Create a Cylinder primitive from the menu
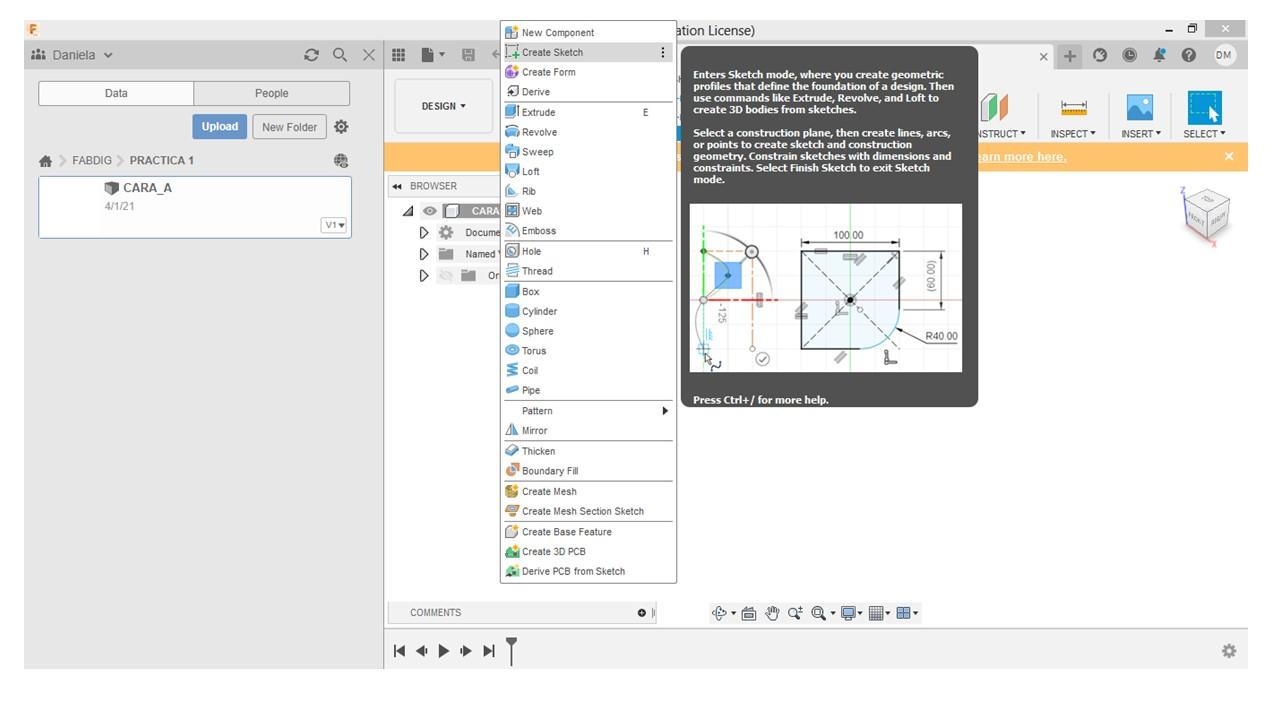 (x=588, y=311)
